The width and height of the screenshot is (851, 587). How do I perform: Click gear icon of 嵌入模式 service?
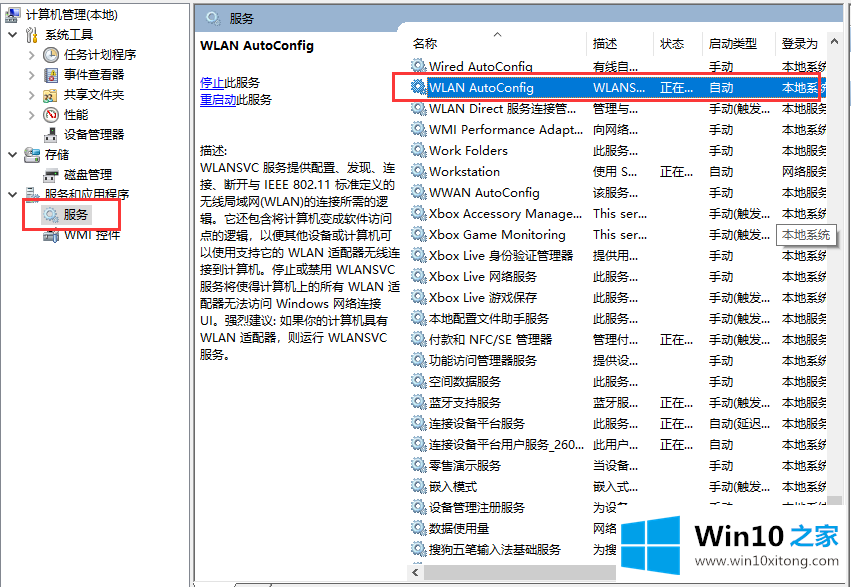tap(418, 487)
